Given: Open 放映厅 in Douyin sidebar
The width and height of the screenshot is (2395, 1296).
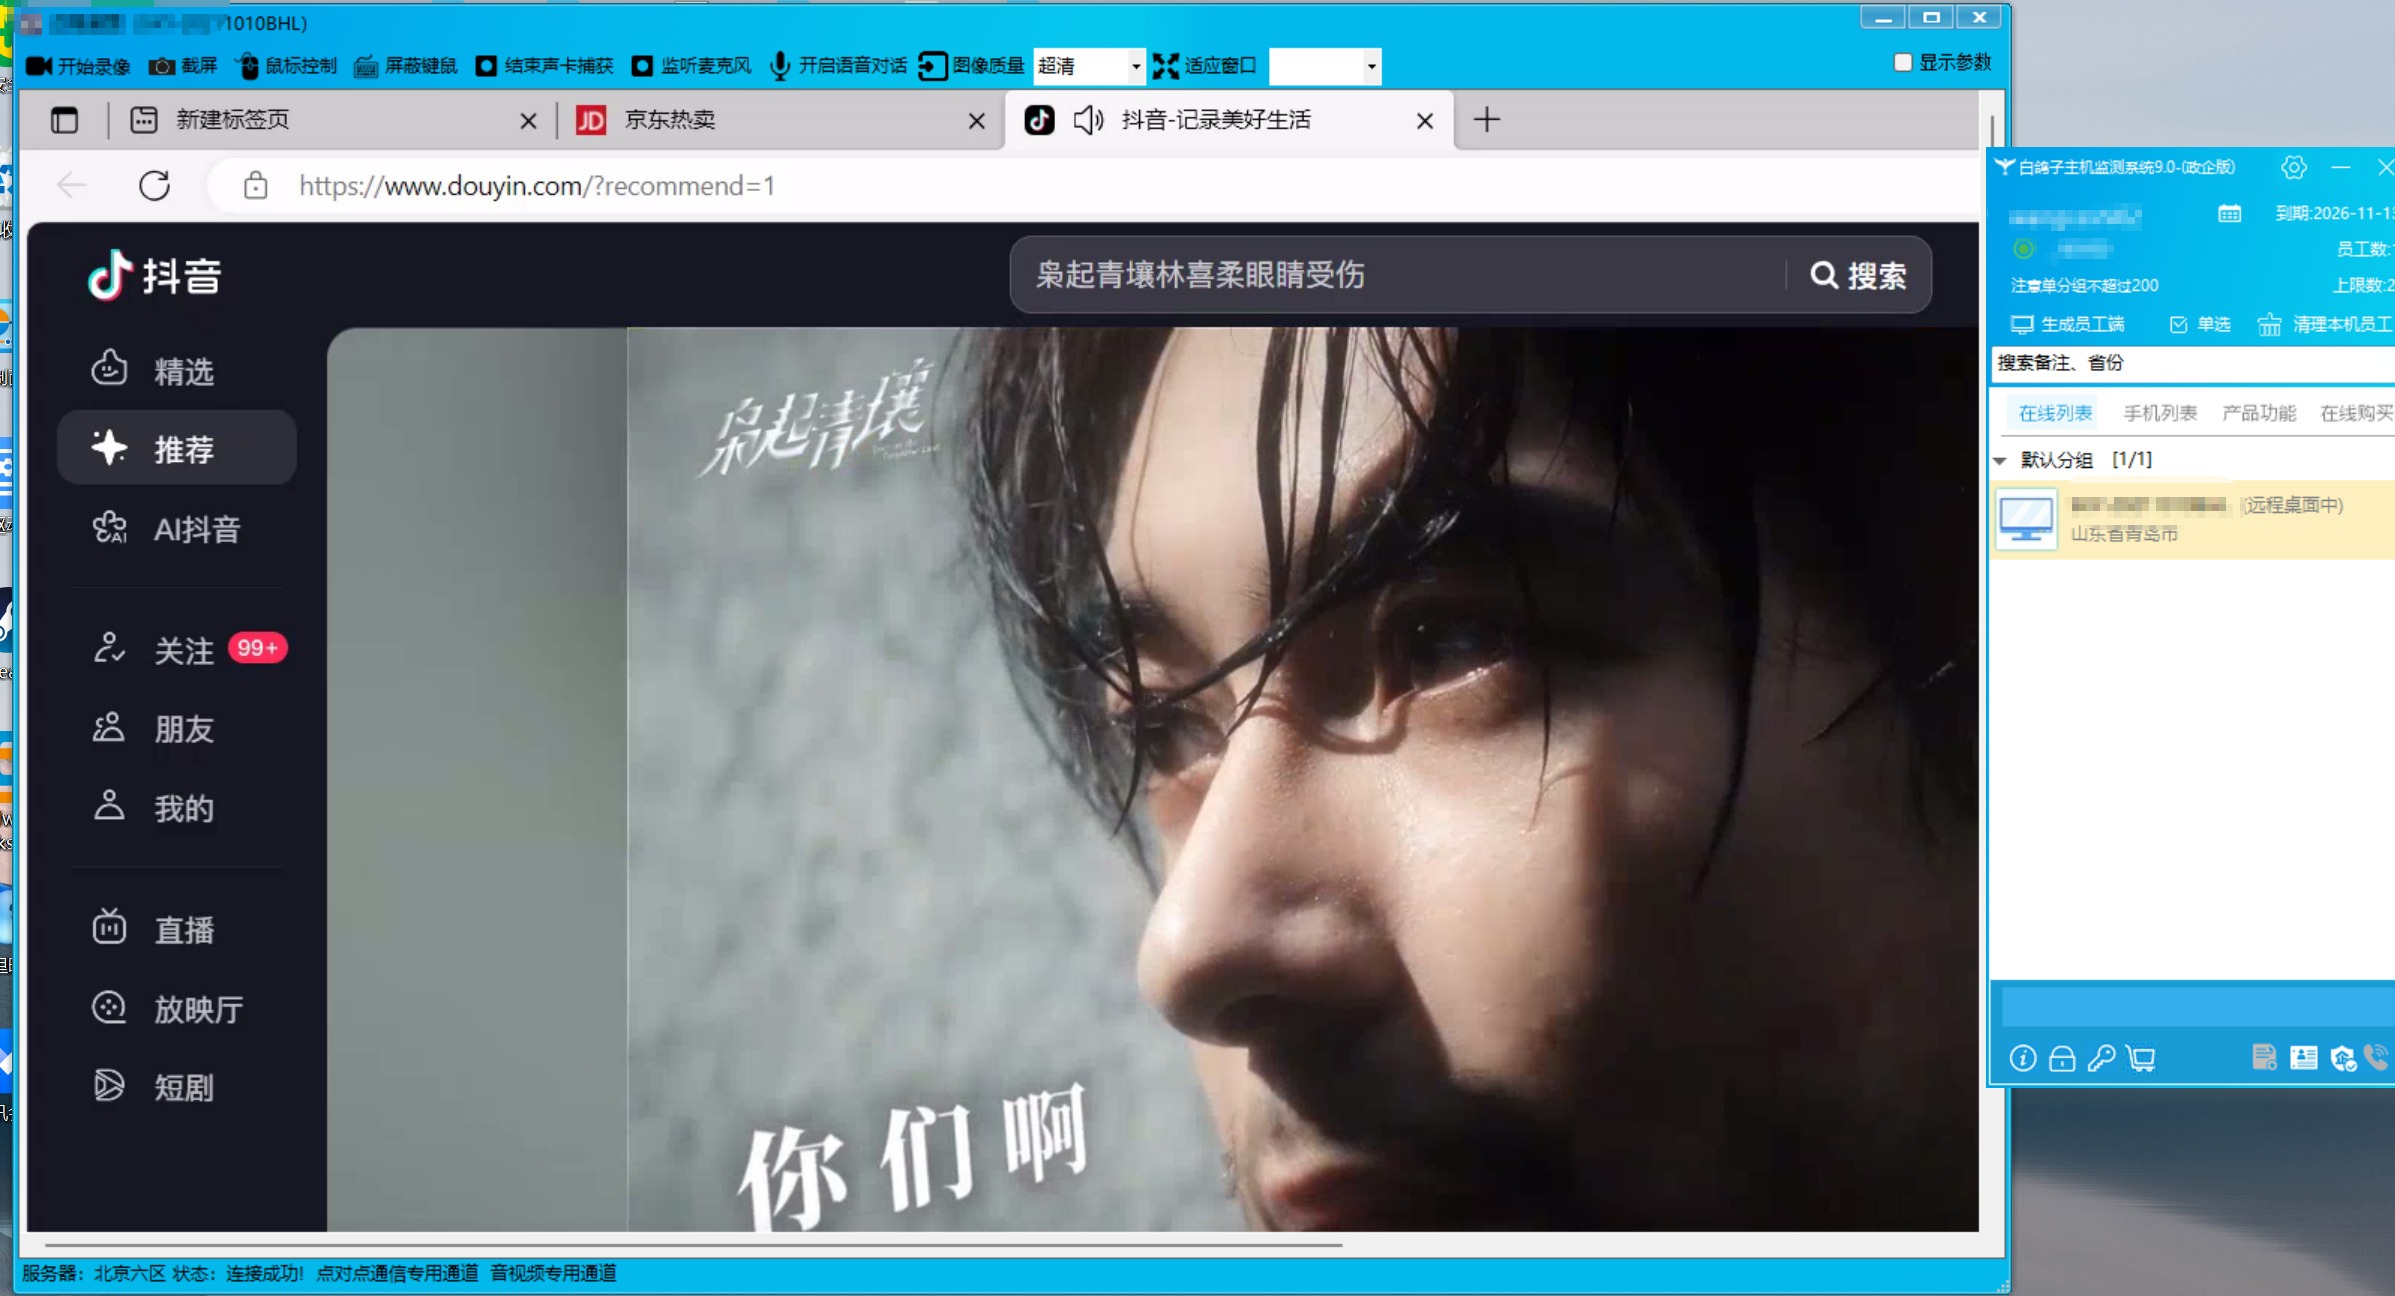Looking at the screenshot, I should pos(197,1009).
